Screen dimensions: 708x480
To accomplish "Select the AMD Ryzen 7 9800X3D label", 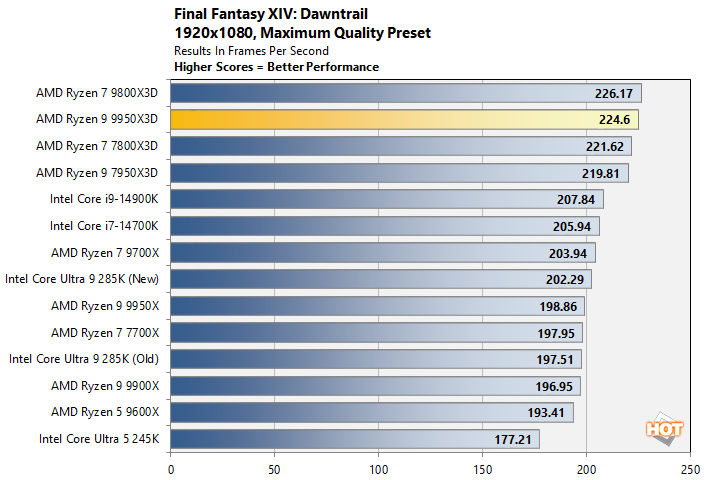I will click(98, 93).
